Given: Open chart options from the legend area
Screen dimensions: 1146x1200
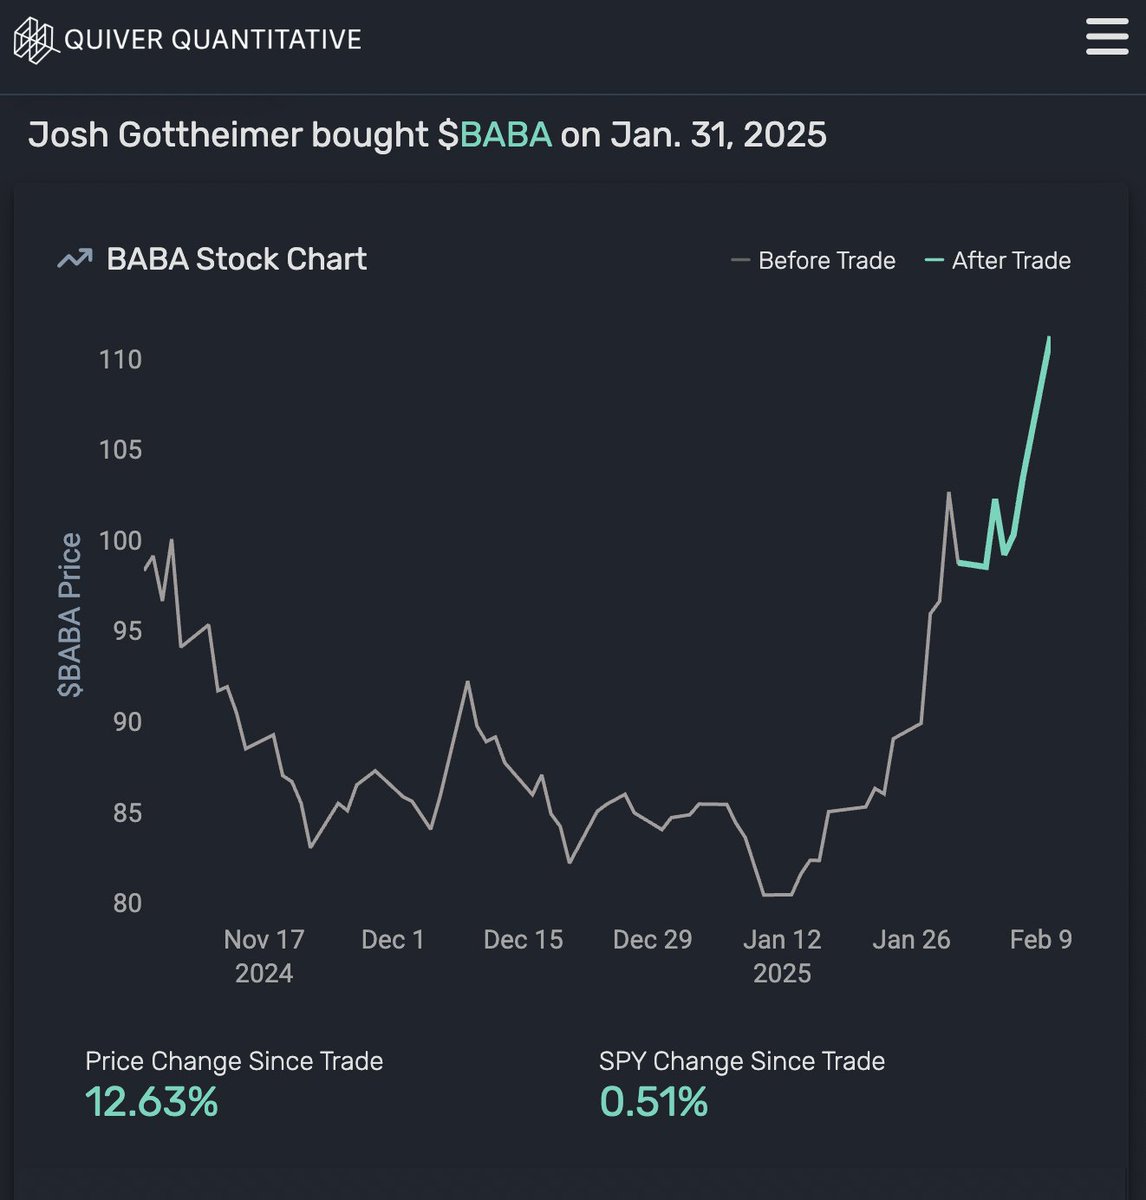Looking at the screenshot, I should coord(900,260).
